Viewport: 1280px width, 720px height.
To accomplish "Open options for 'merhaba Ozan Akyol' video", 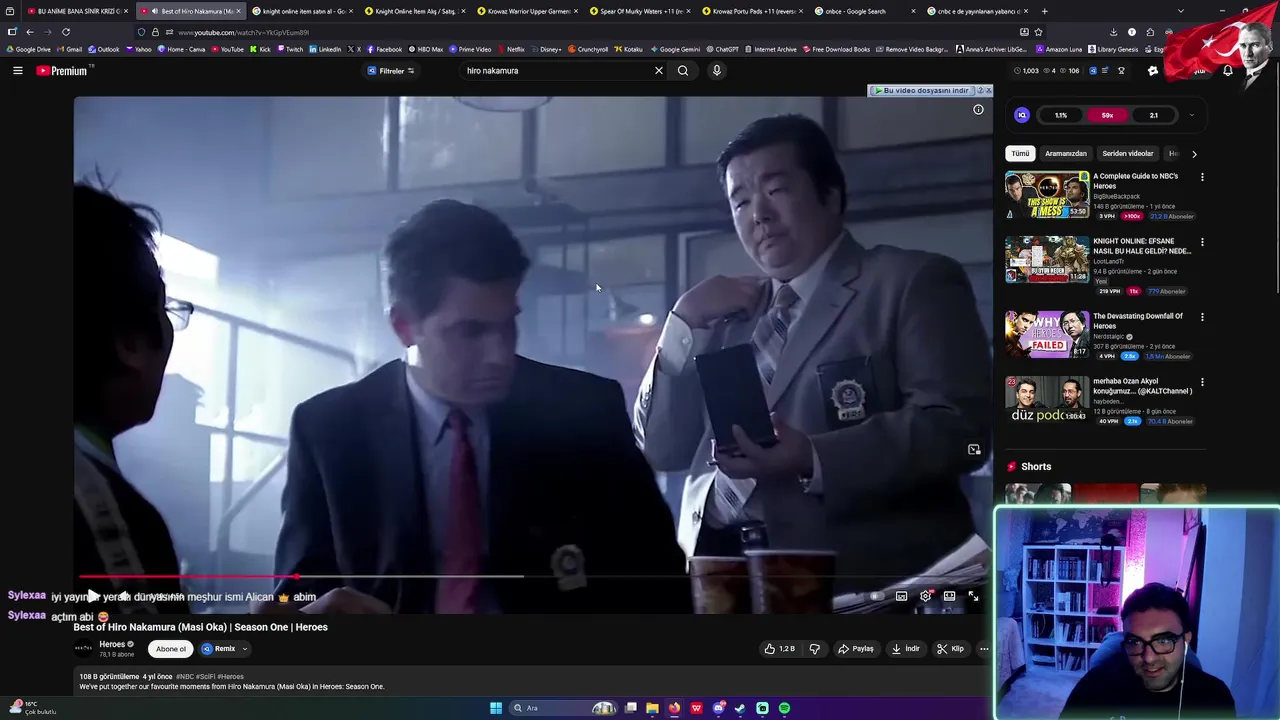I will coord(1202,382).
